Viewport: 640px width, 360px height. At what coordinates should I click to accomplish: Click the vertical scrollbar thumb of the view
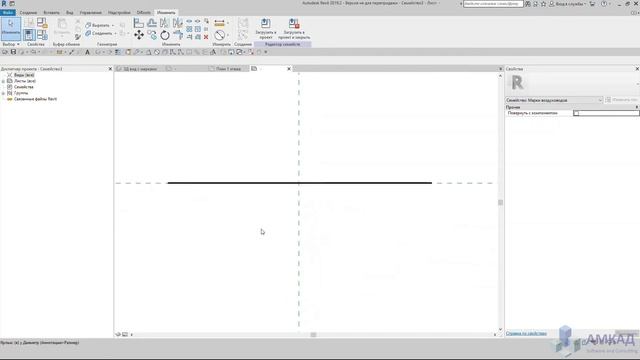click(500, 202)
